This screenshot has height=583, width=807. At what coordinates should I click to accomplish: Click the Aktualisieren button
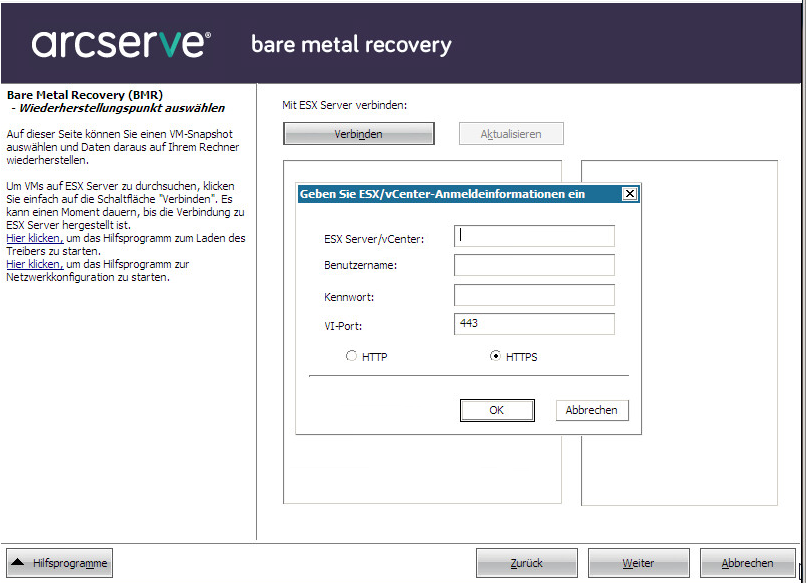[x=511, y=134]
